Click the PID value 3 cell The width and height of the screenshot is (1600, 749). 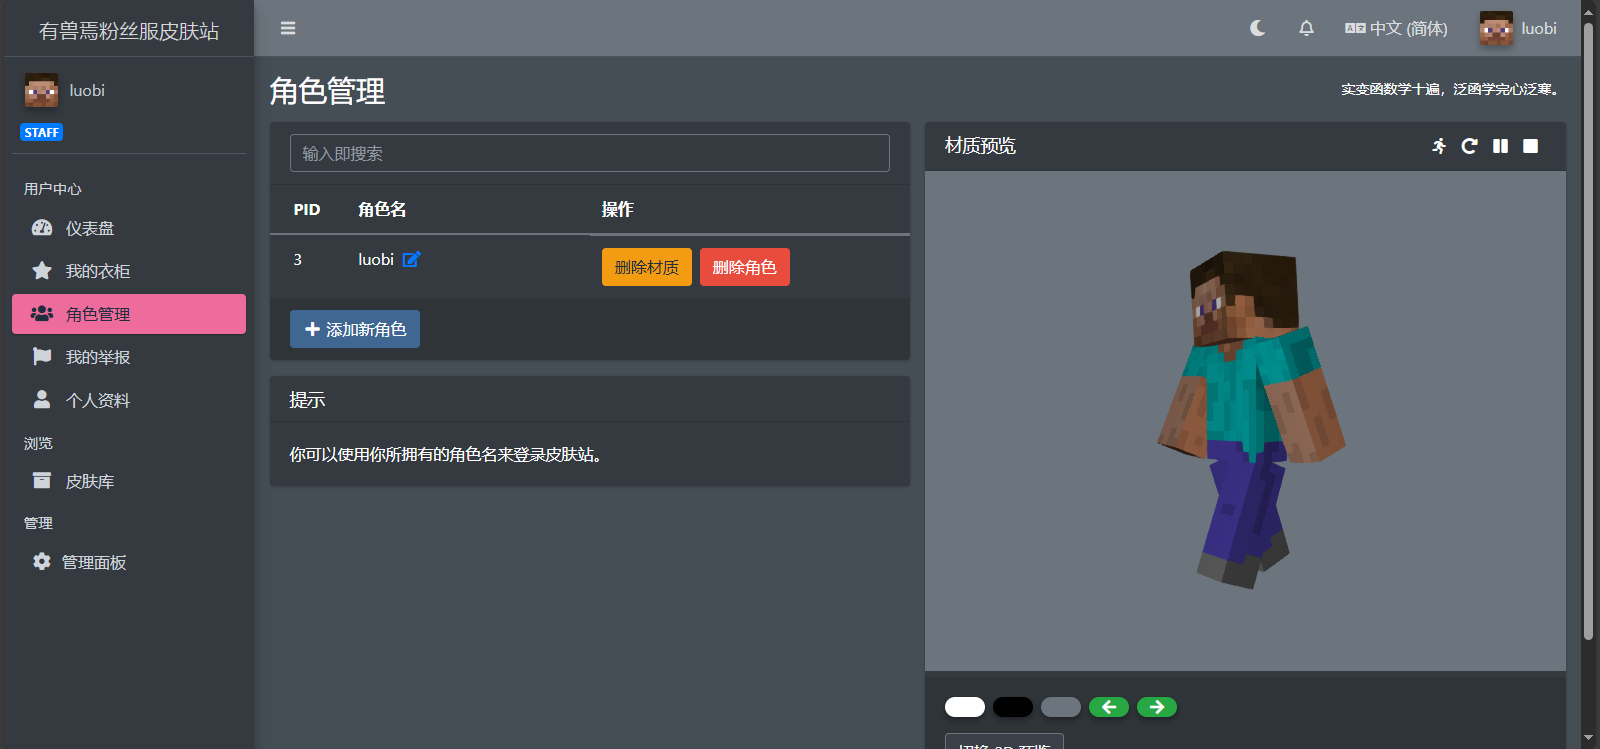pos(297,259)
